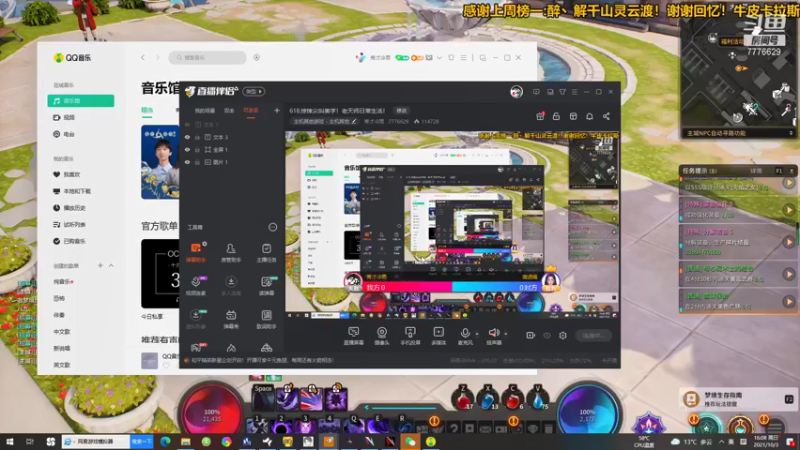Open WeChat from the Windows taskbar

[x=410, y=441]
